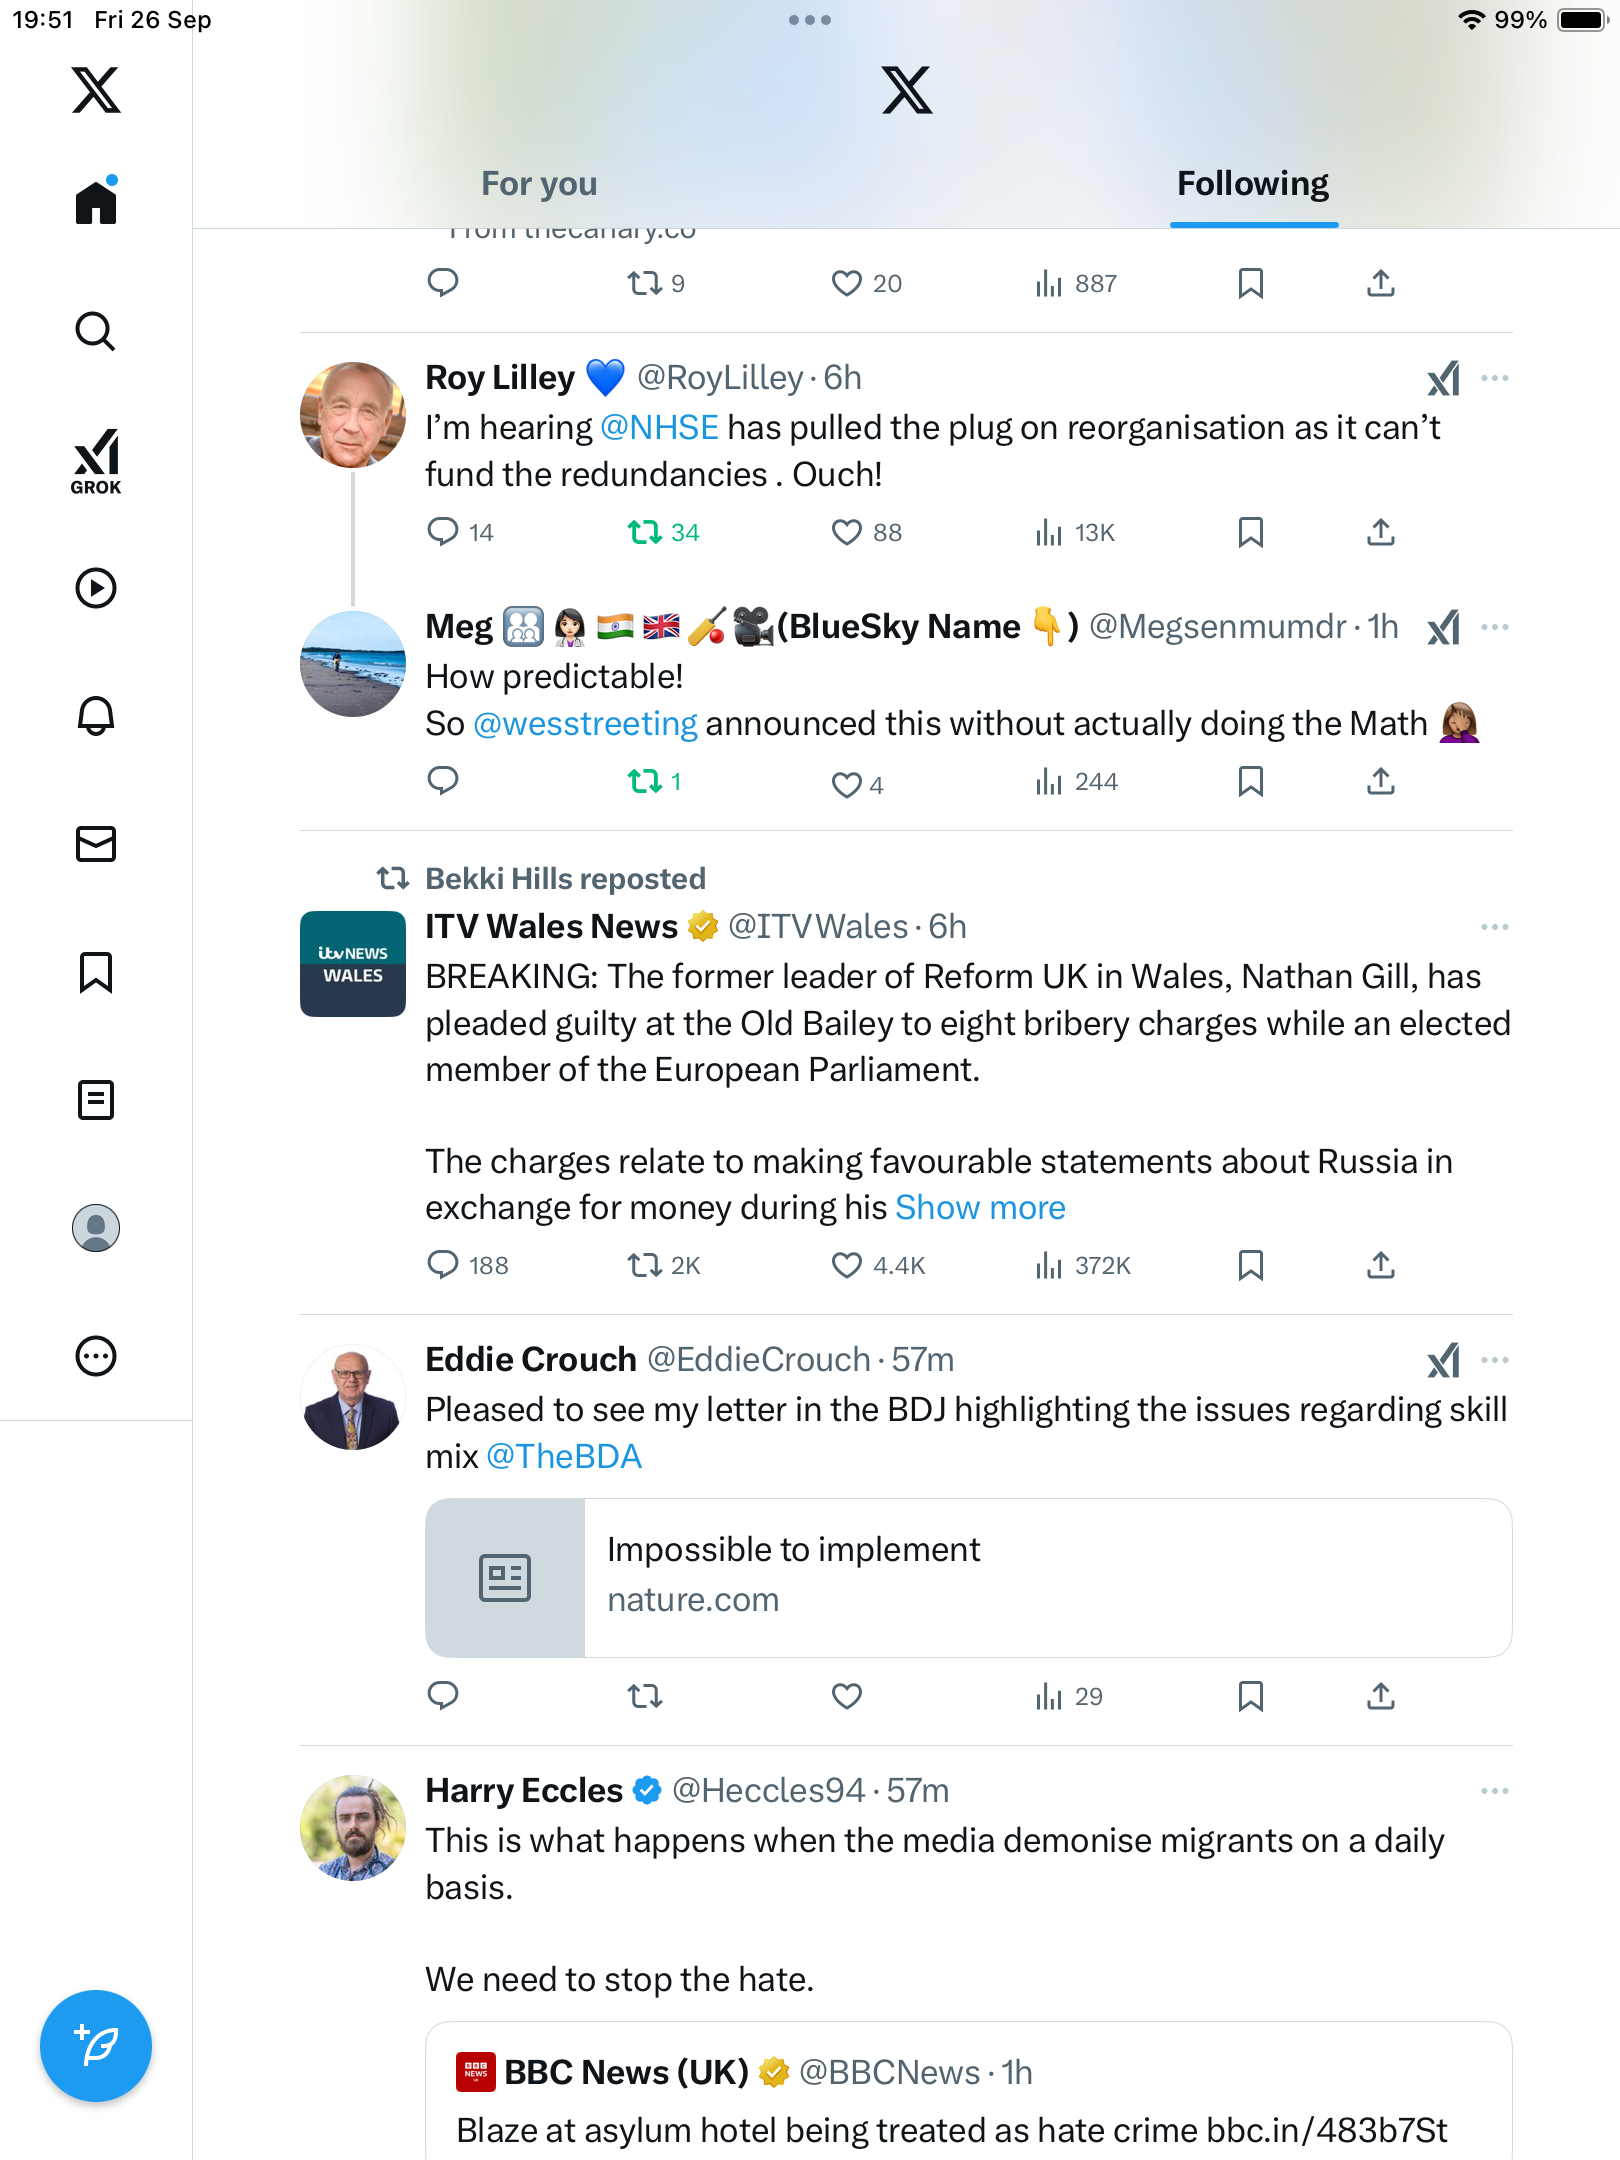Select the Following tab
Viewport: 1620px width, 2160px height.
[x=1253, y=184]
